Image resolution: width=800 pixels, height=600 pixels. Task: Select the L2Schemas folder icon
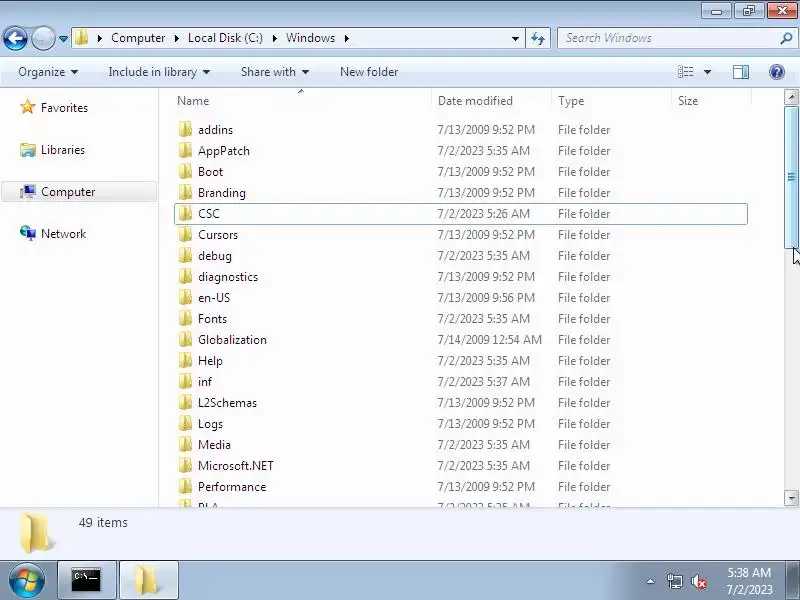(x=186, y=403)
